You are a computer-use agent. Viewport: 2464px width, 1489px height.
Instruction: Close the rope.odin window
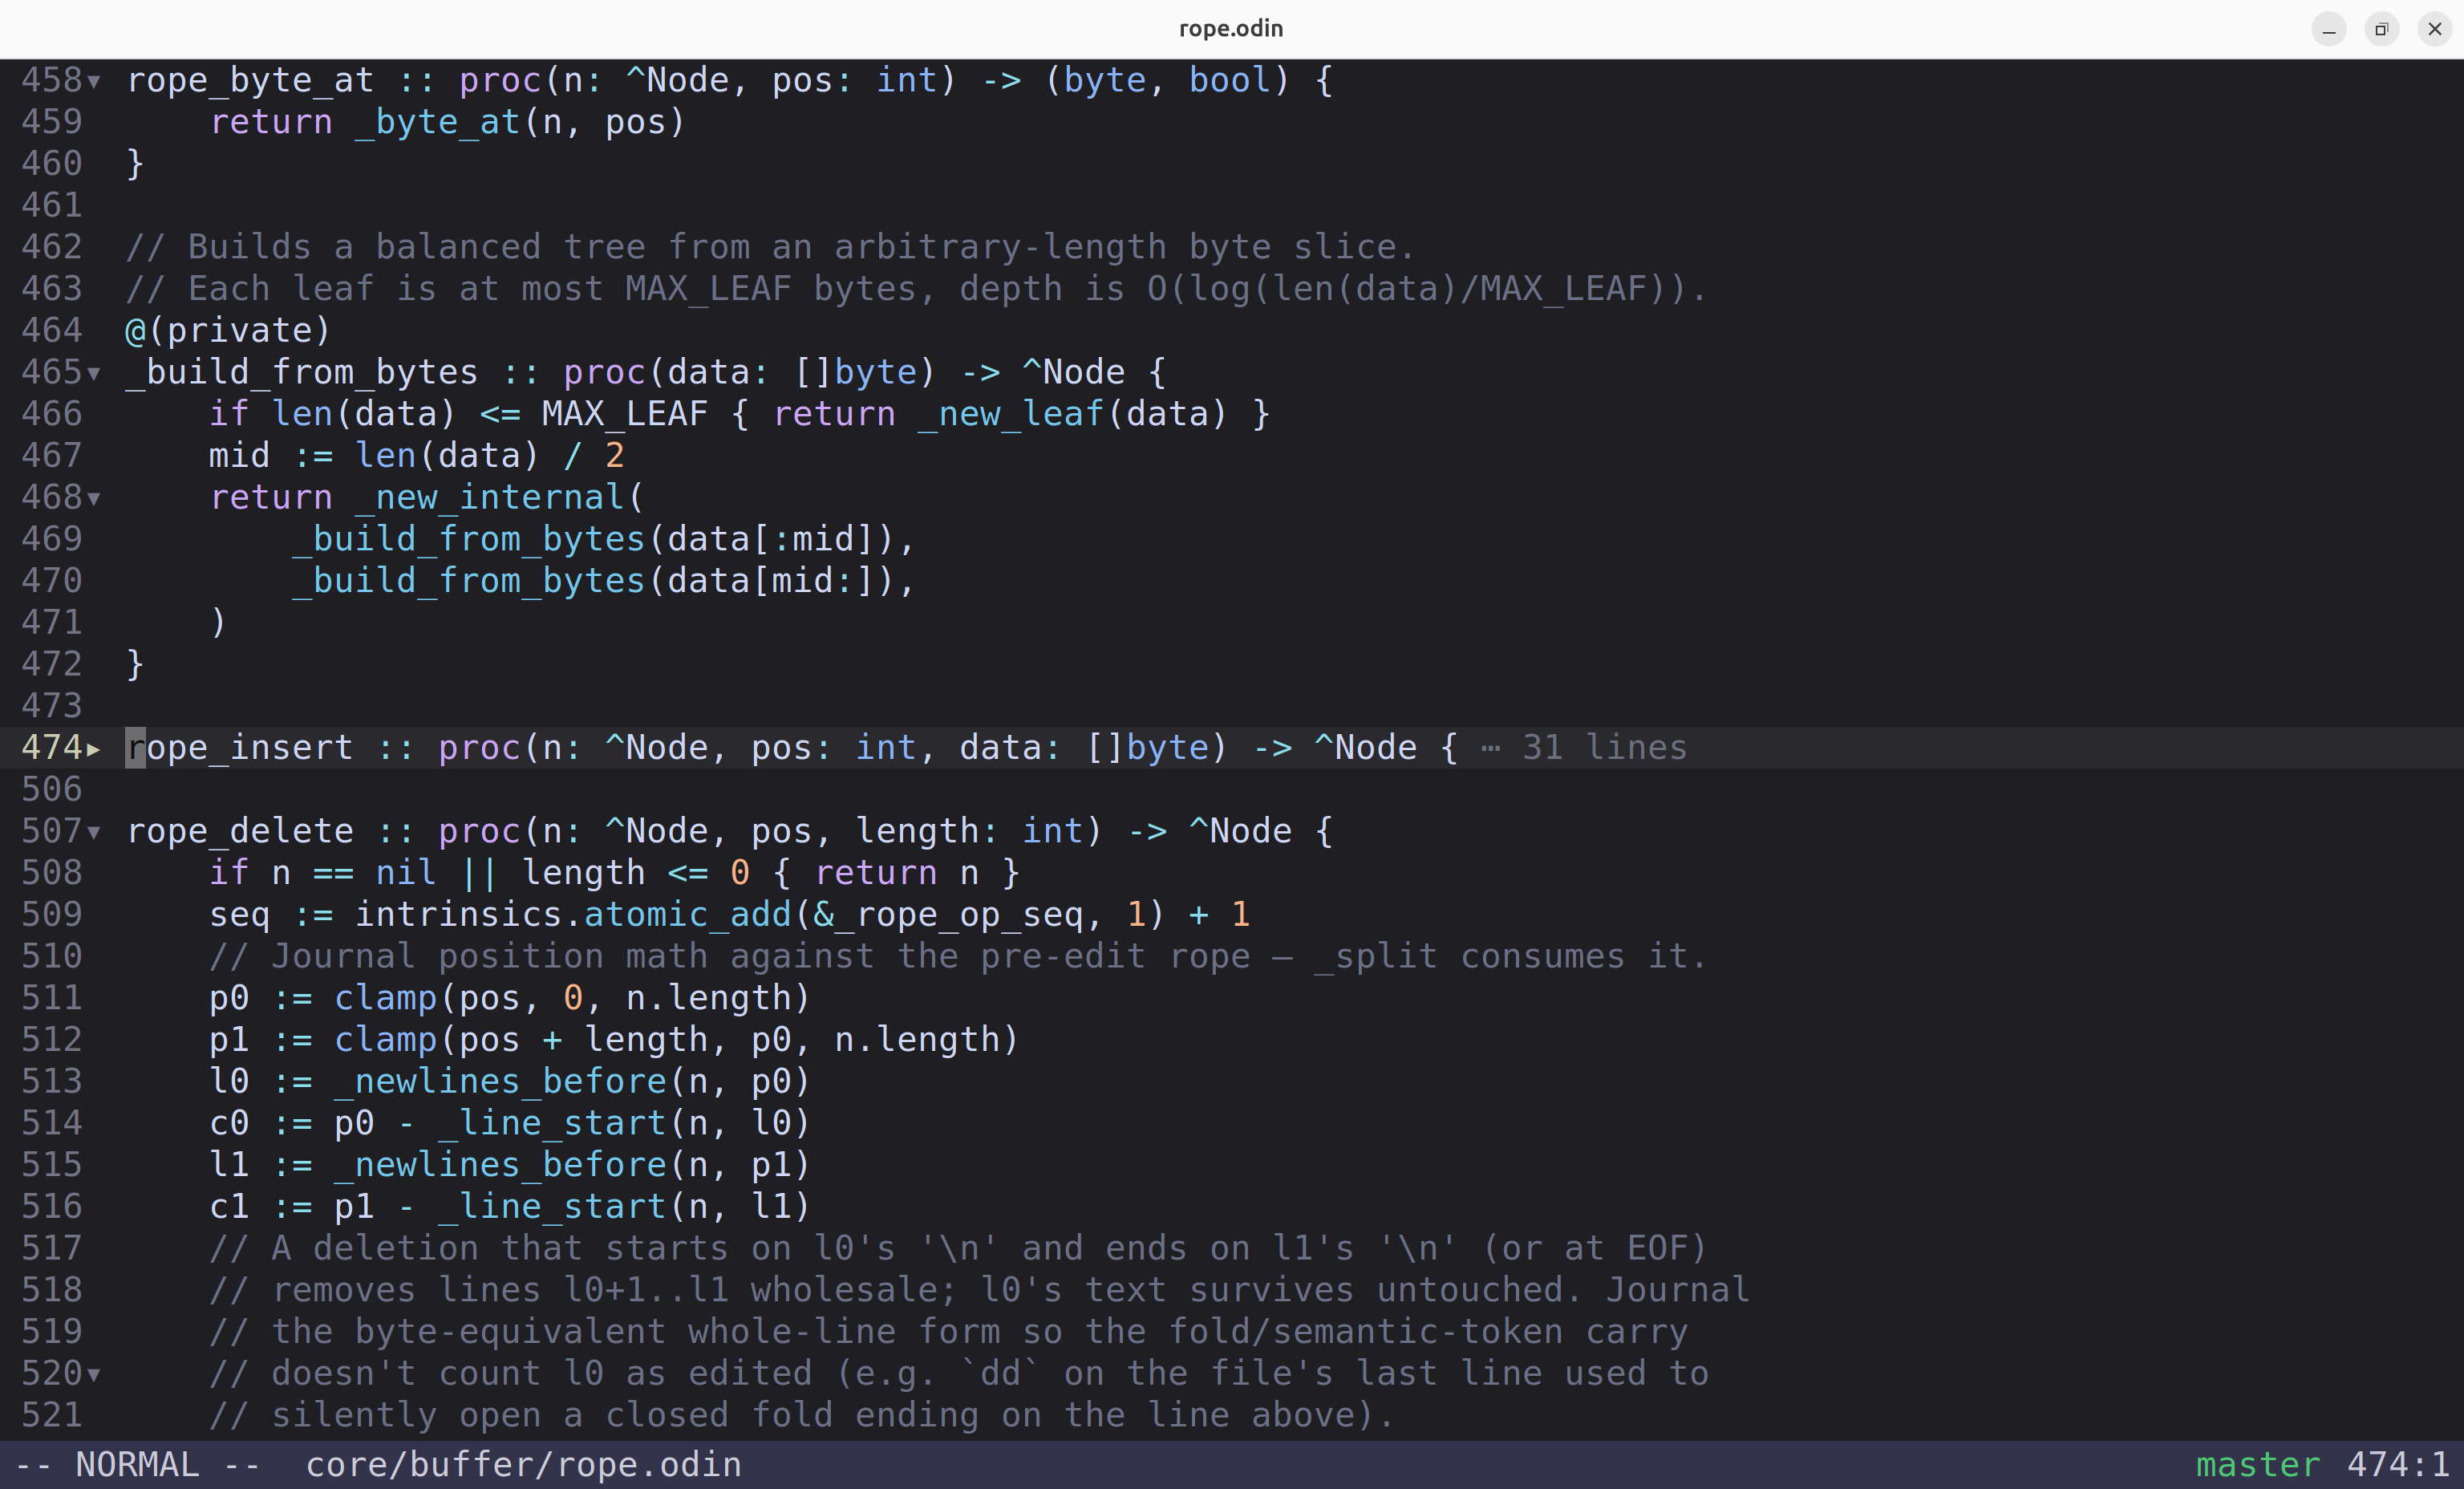(x=2435, y=29)
